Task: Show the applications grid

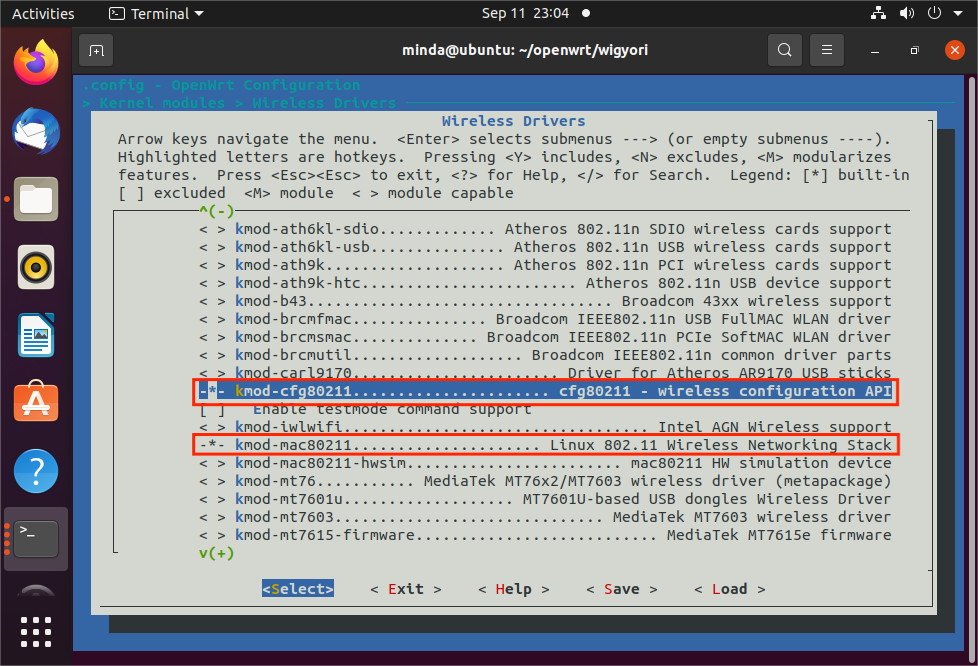Action: (36, 632)
